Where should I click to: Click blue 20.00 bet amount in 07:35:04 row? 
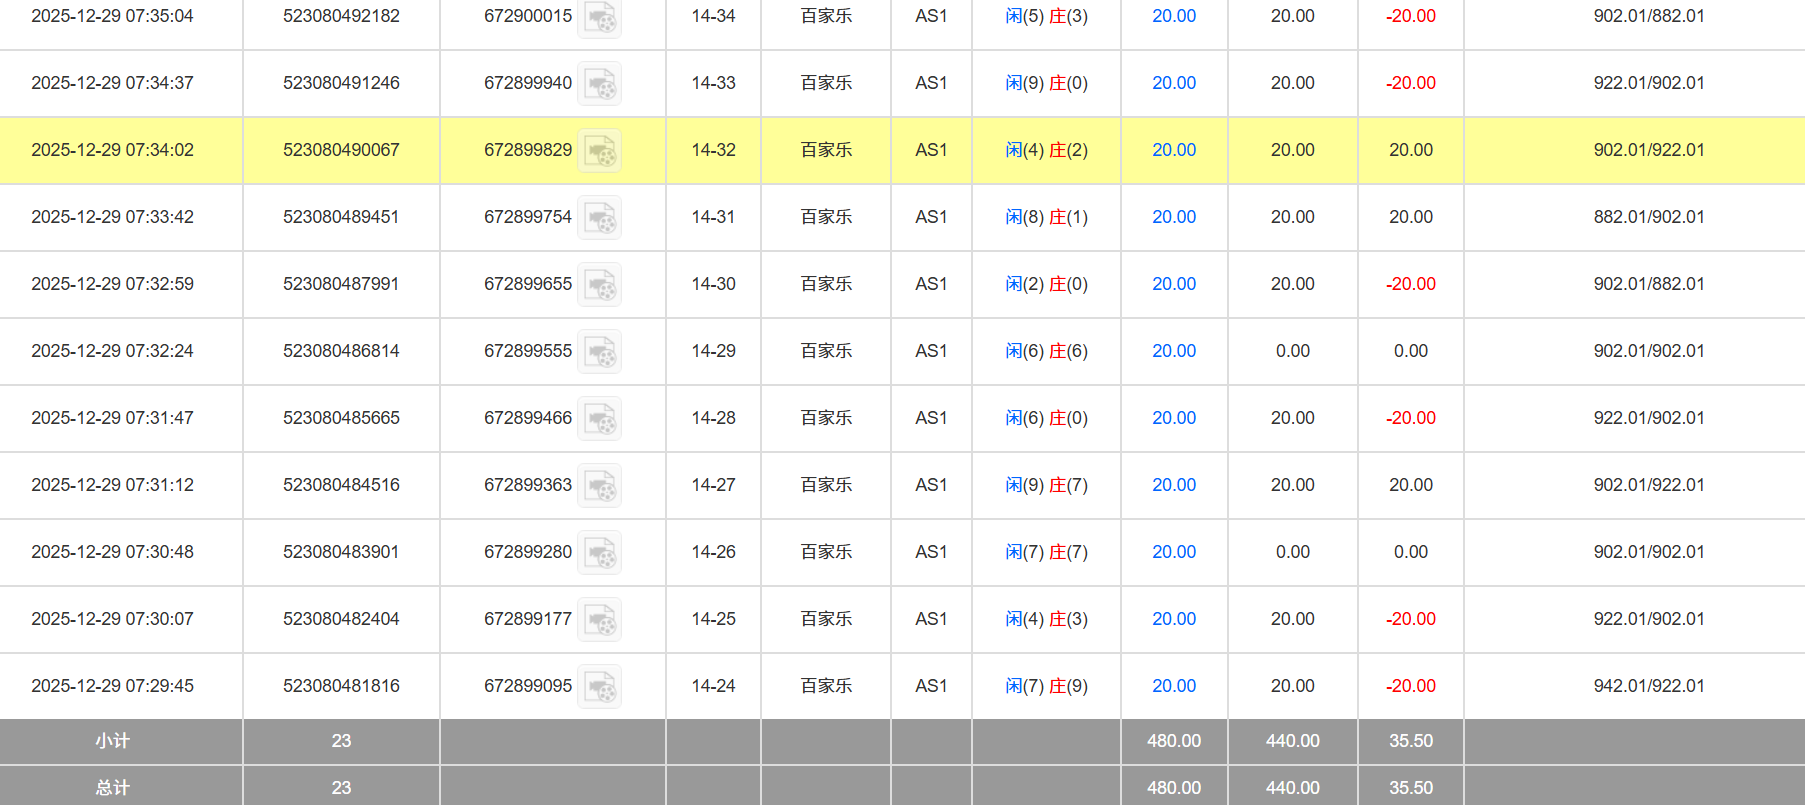tap(1173, 16)
